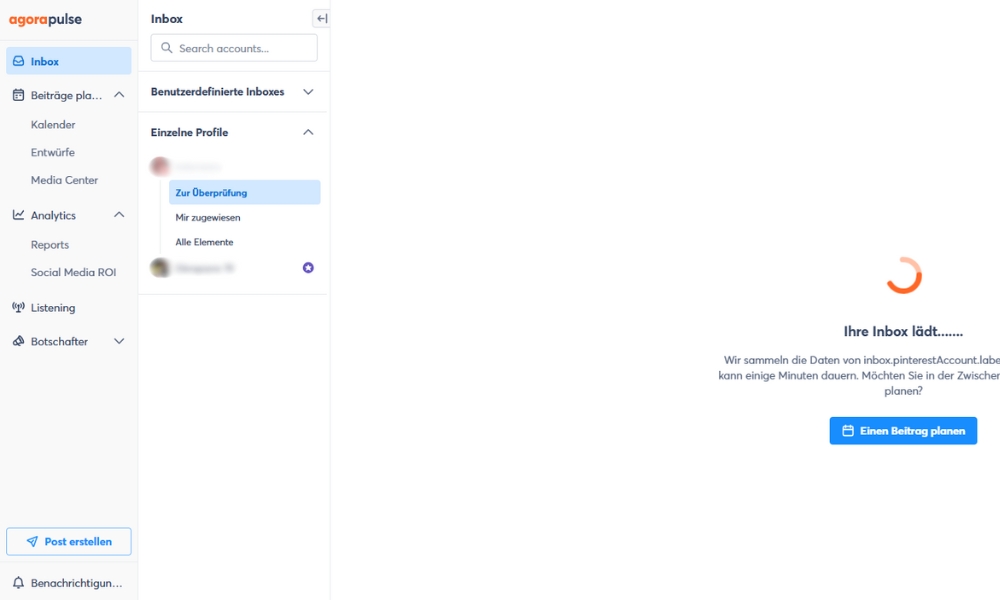The height and width of the screenshot is (600, 1000).
Task: Click the Analytics chart icon
Action: (18, 215)
